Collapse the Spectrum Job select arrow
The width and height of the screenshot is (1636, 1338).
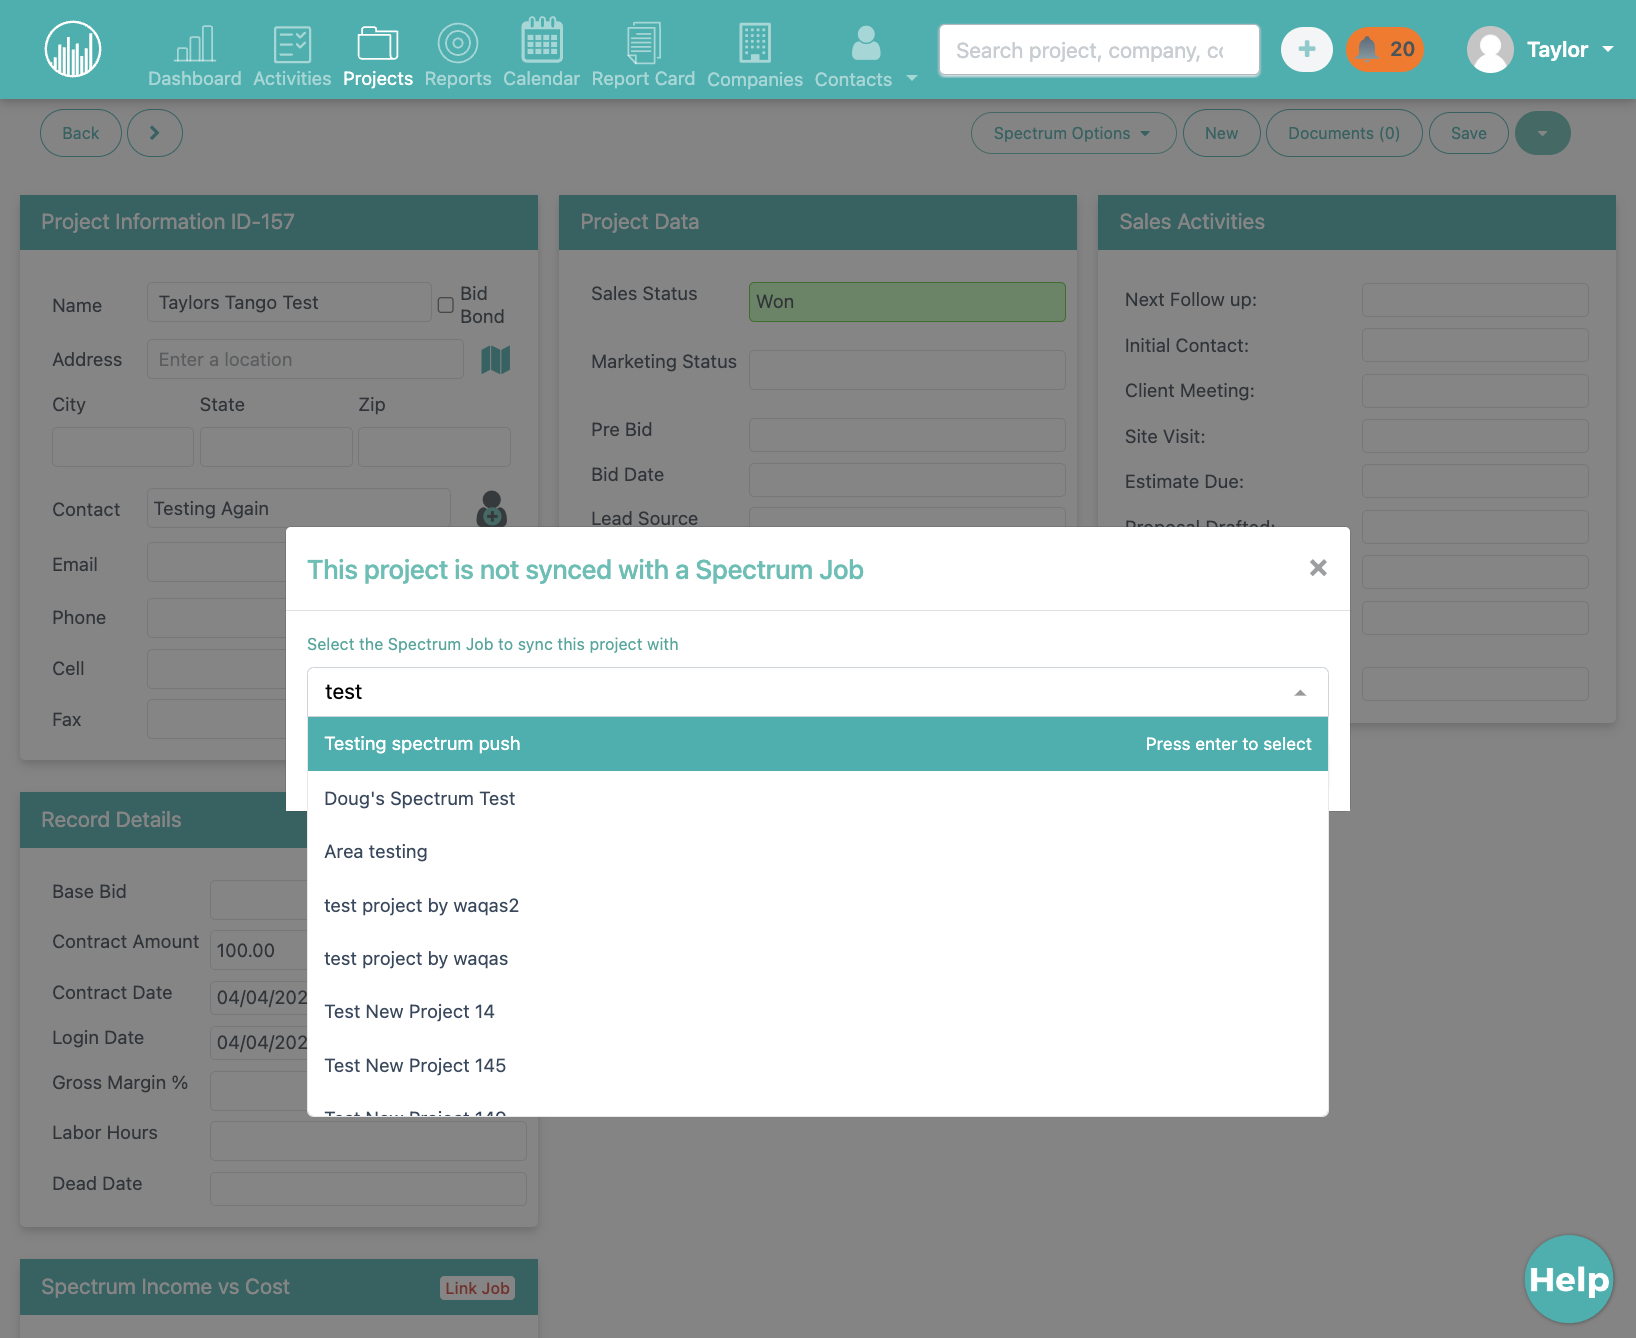1300,692
